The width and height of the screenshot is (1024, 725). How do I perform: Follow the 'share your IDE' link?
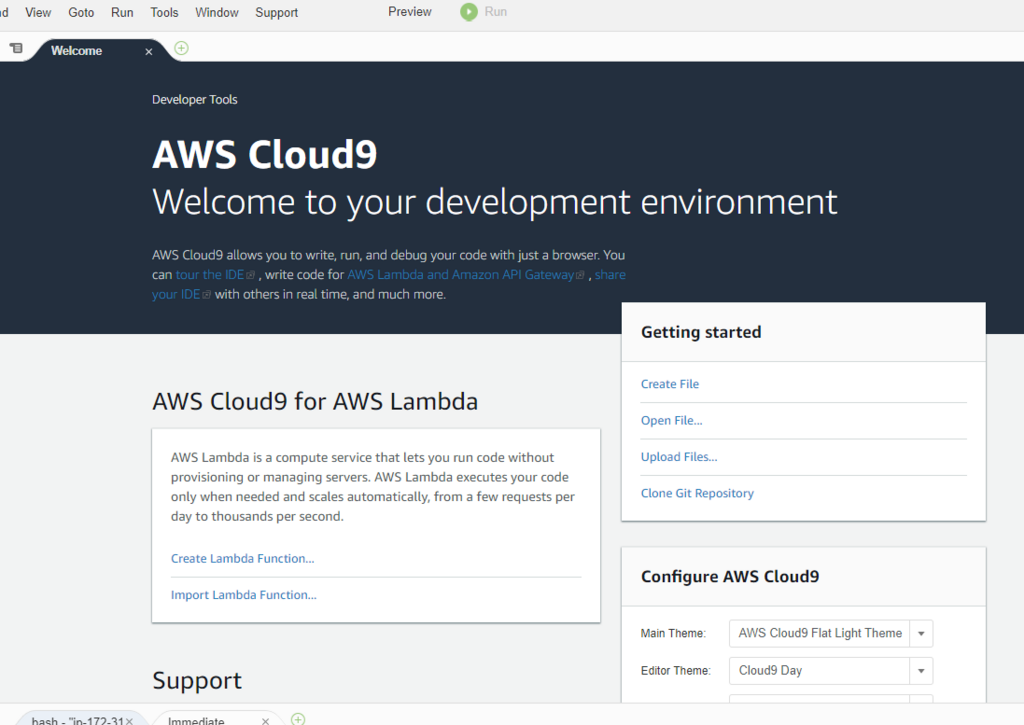610,275
